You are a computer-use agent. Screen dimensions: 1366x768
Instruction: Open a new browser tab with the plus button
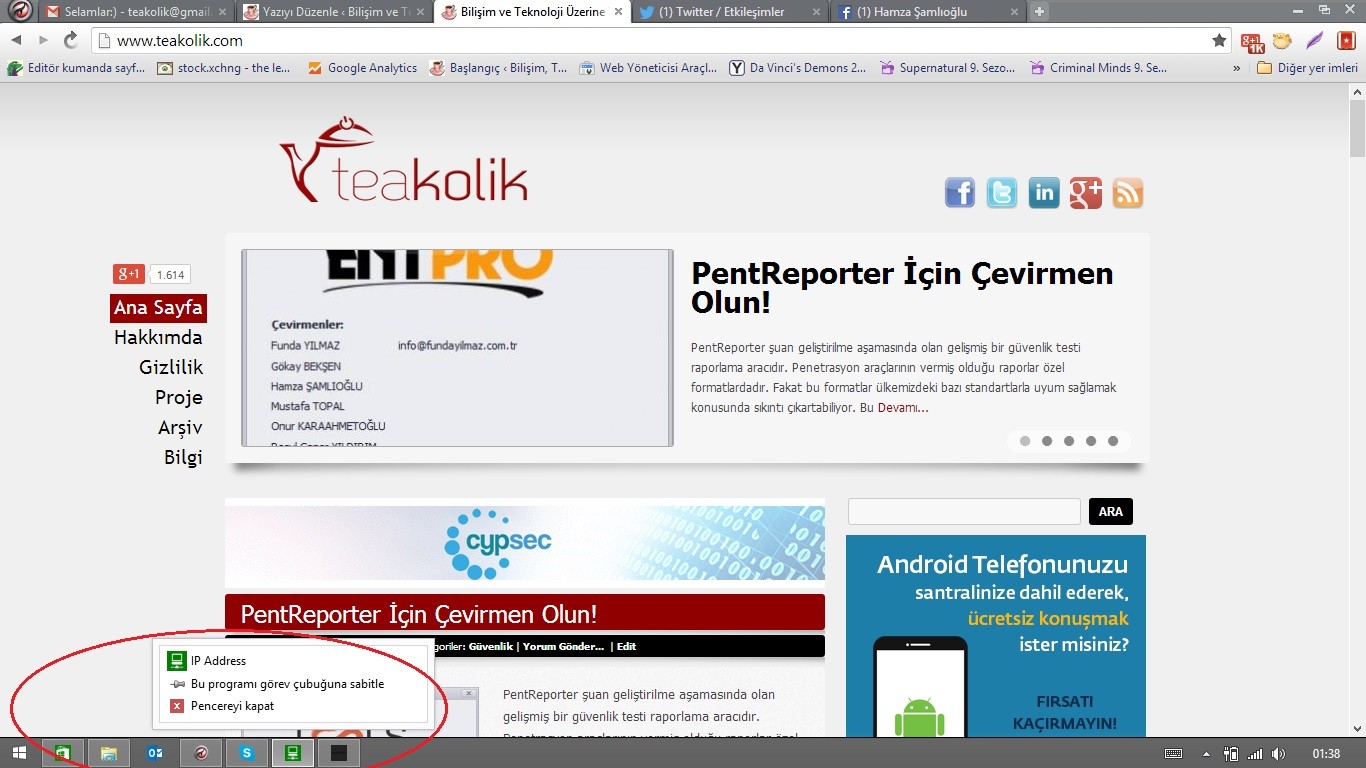click(x=1040, y=12)
